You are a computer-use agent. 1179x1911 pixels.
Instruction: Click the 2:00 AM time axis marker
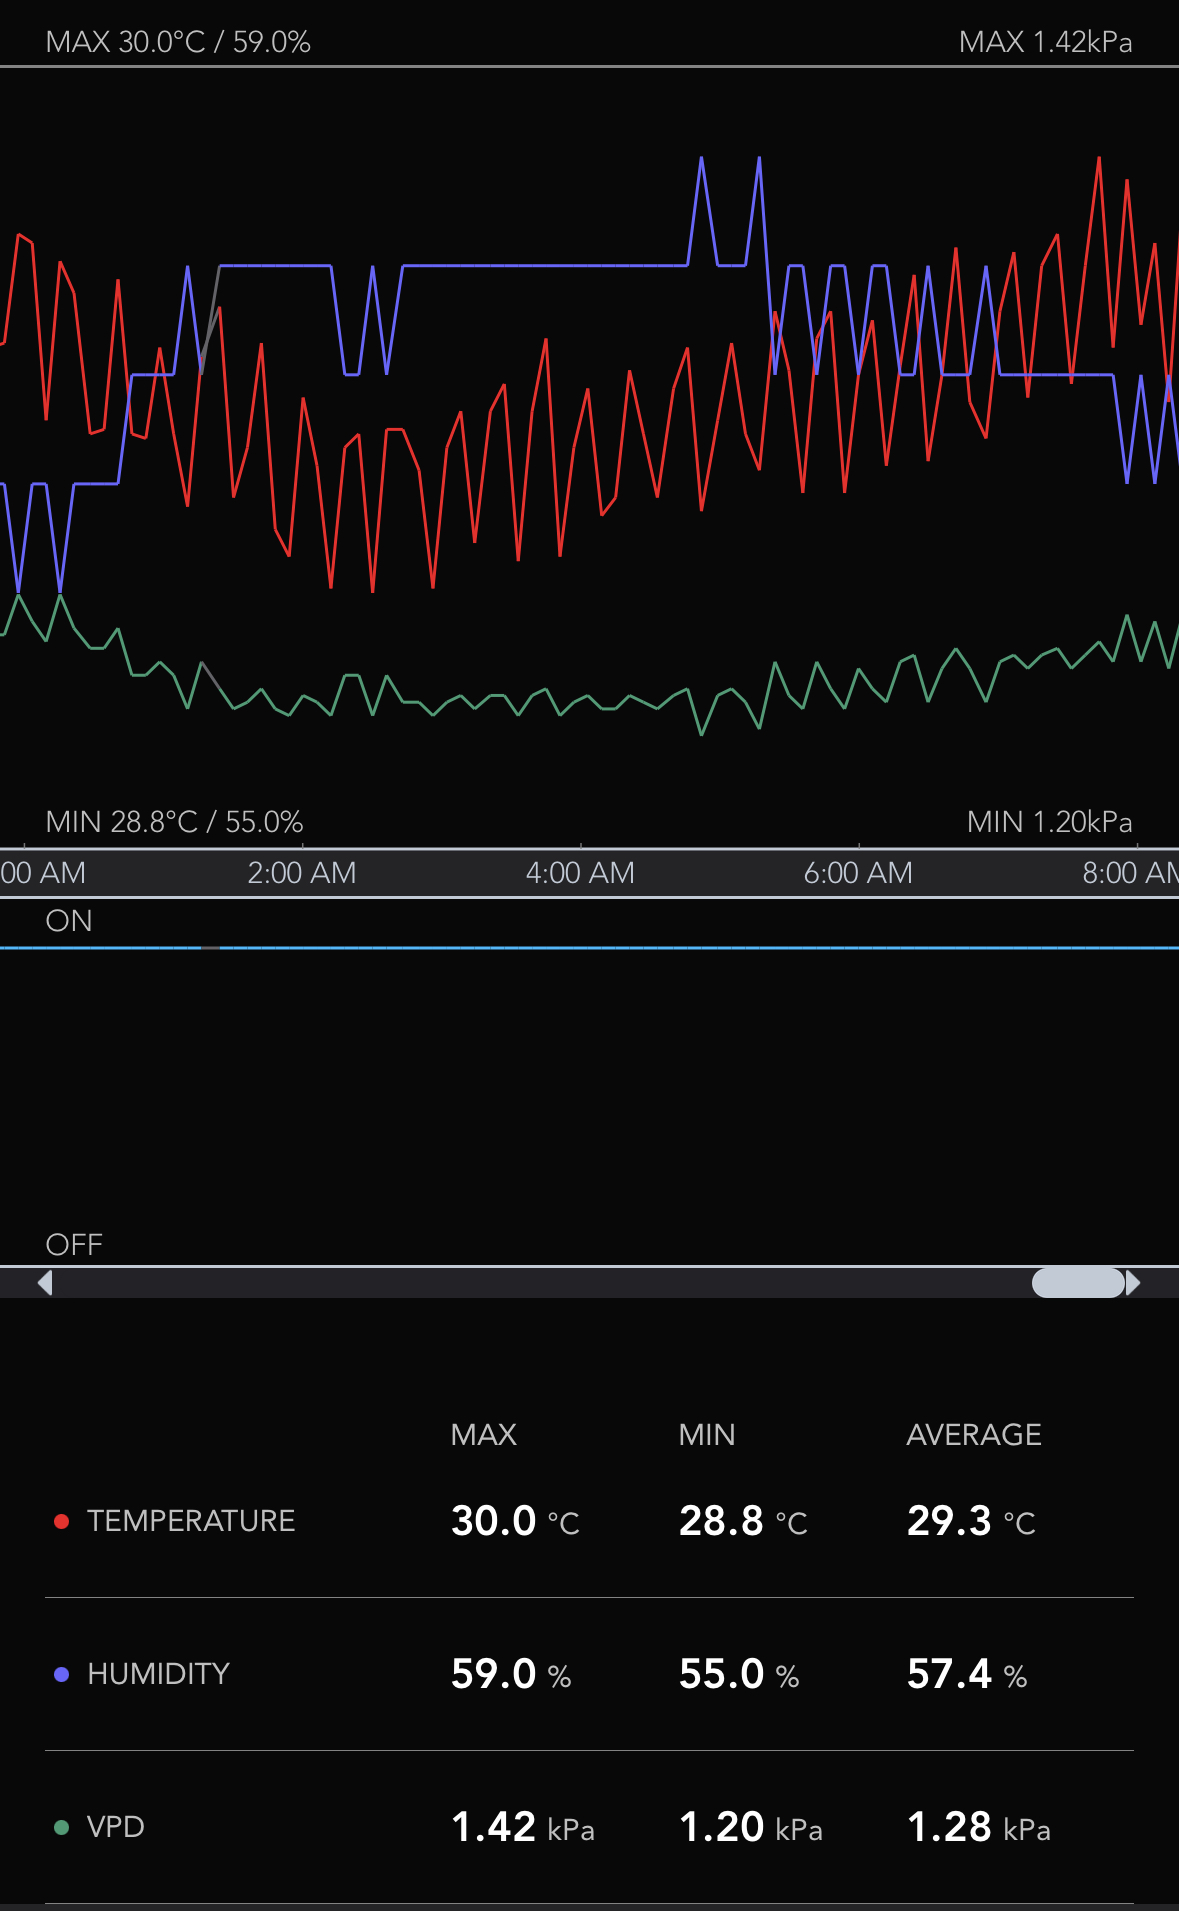301,873
